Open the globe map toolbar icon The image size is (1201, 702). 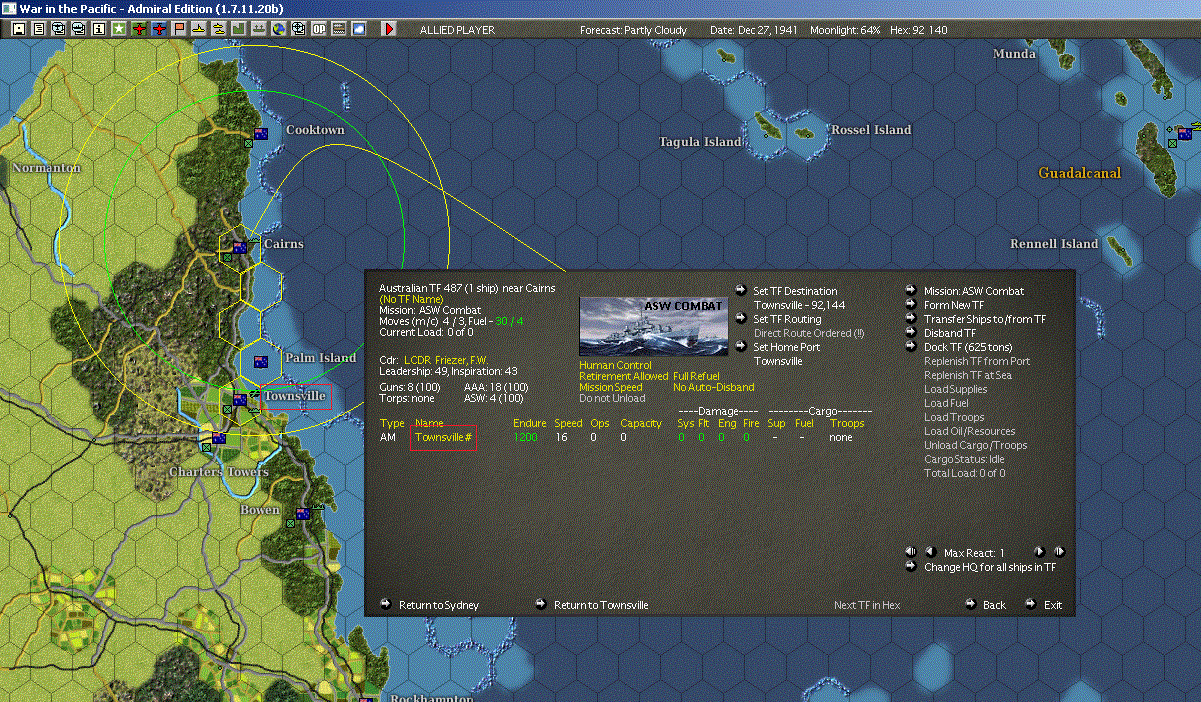pos(278,29)
